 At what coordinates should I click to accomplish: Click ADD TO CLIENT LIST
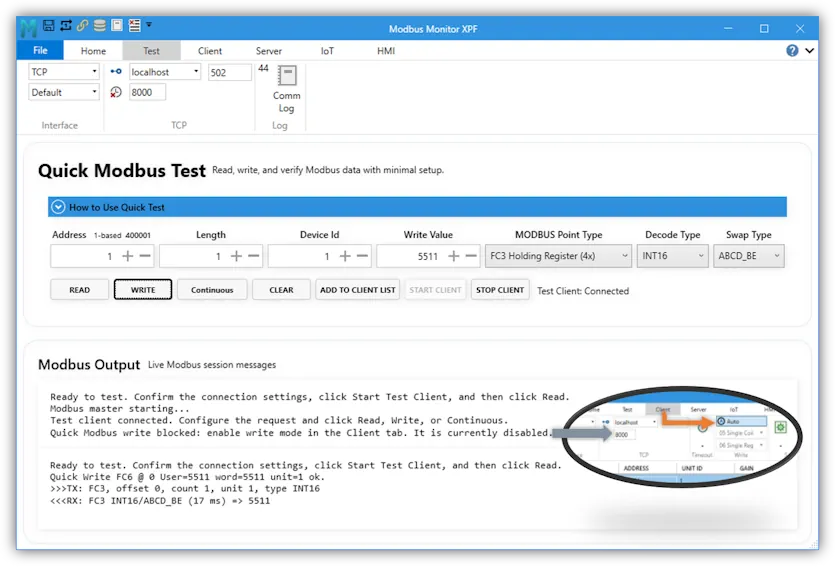[x=357, y=290]
